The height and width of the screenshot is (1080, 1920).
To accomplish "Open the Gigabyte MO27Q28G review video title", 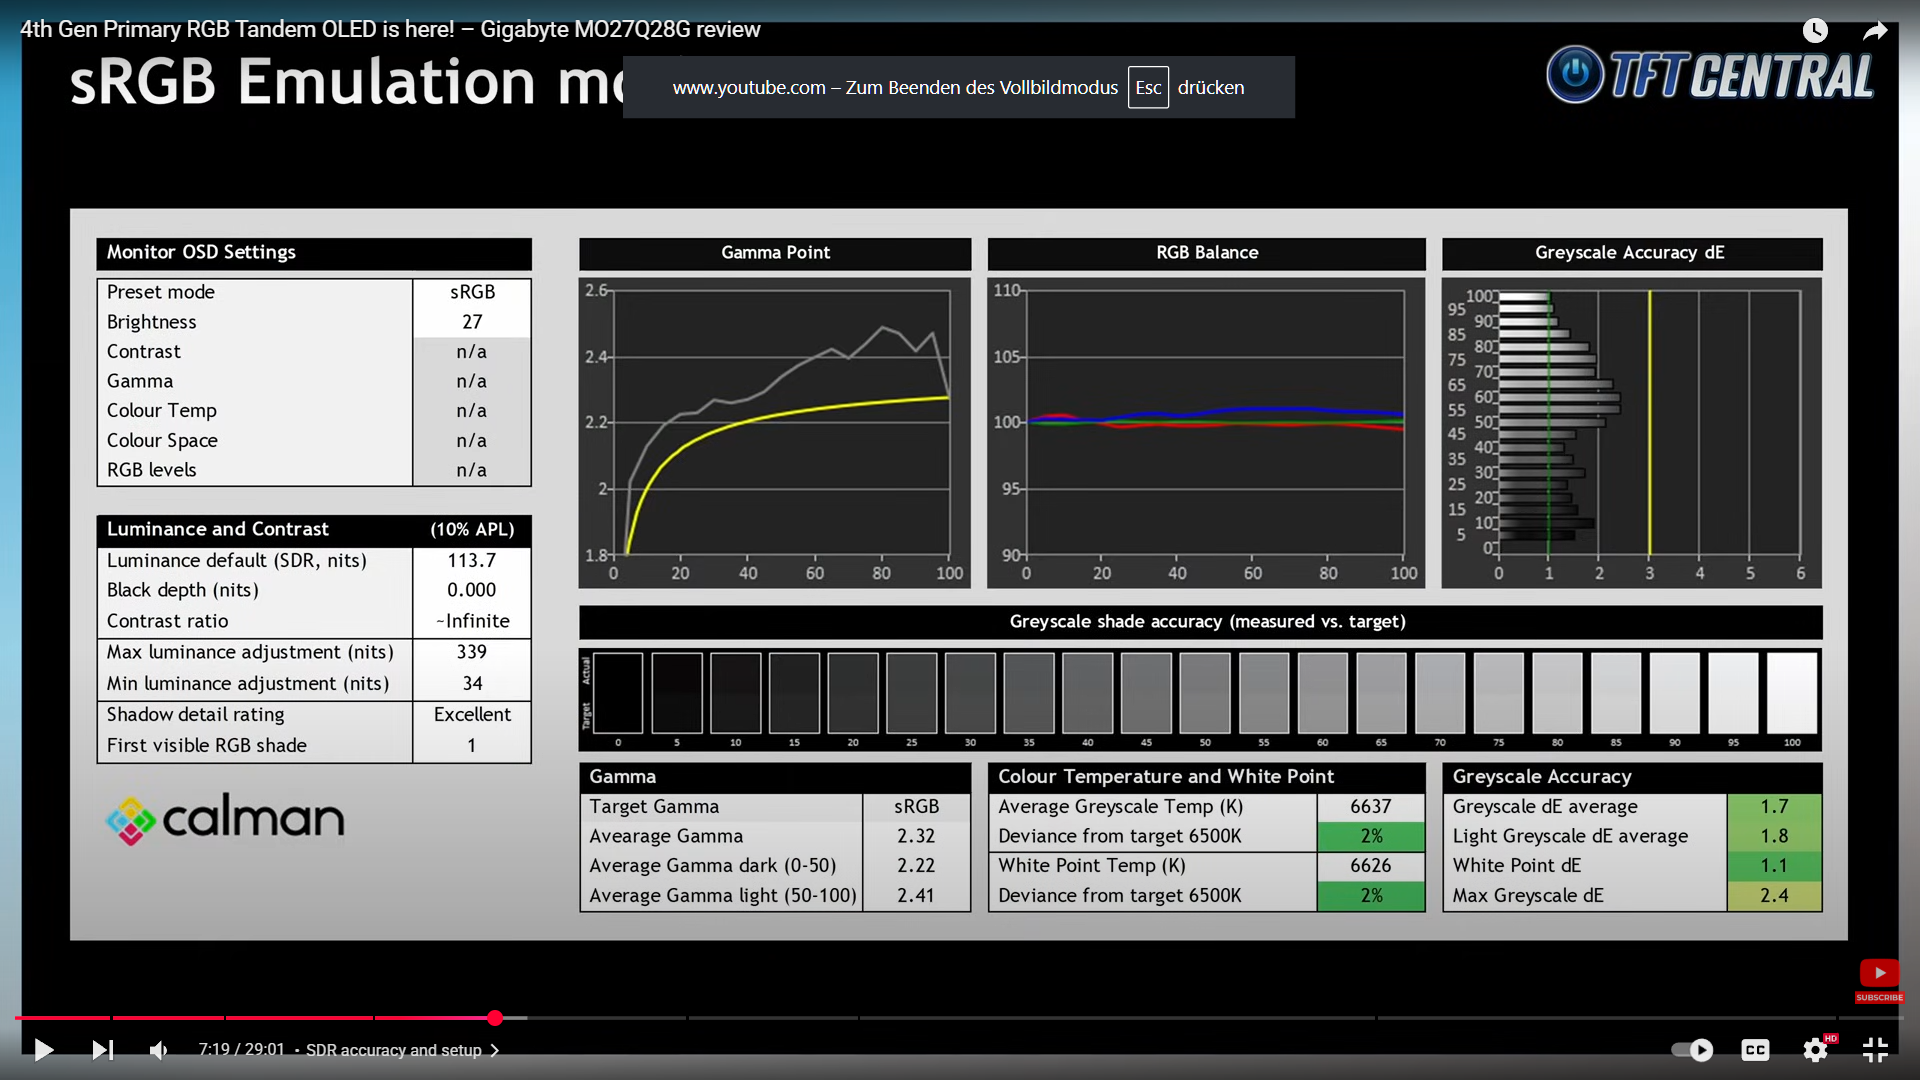I will [x=390, y=30].
